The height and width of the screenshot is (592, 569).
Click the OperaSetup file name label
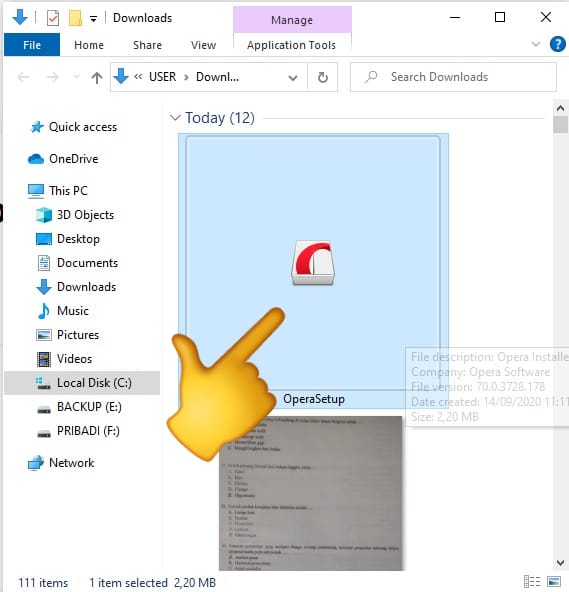click(x=314, y=399)
